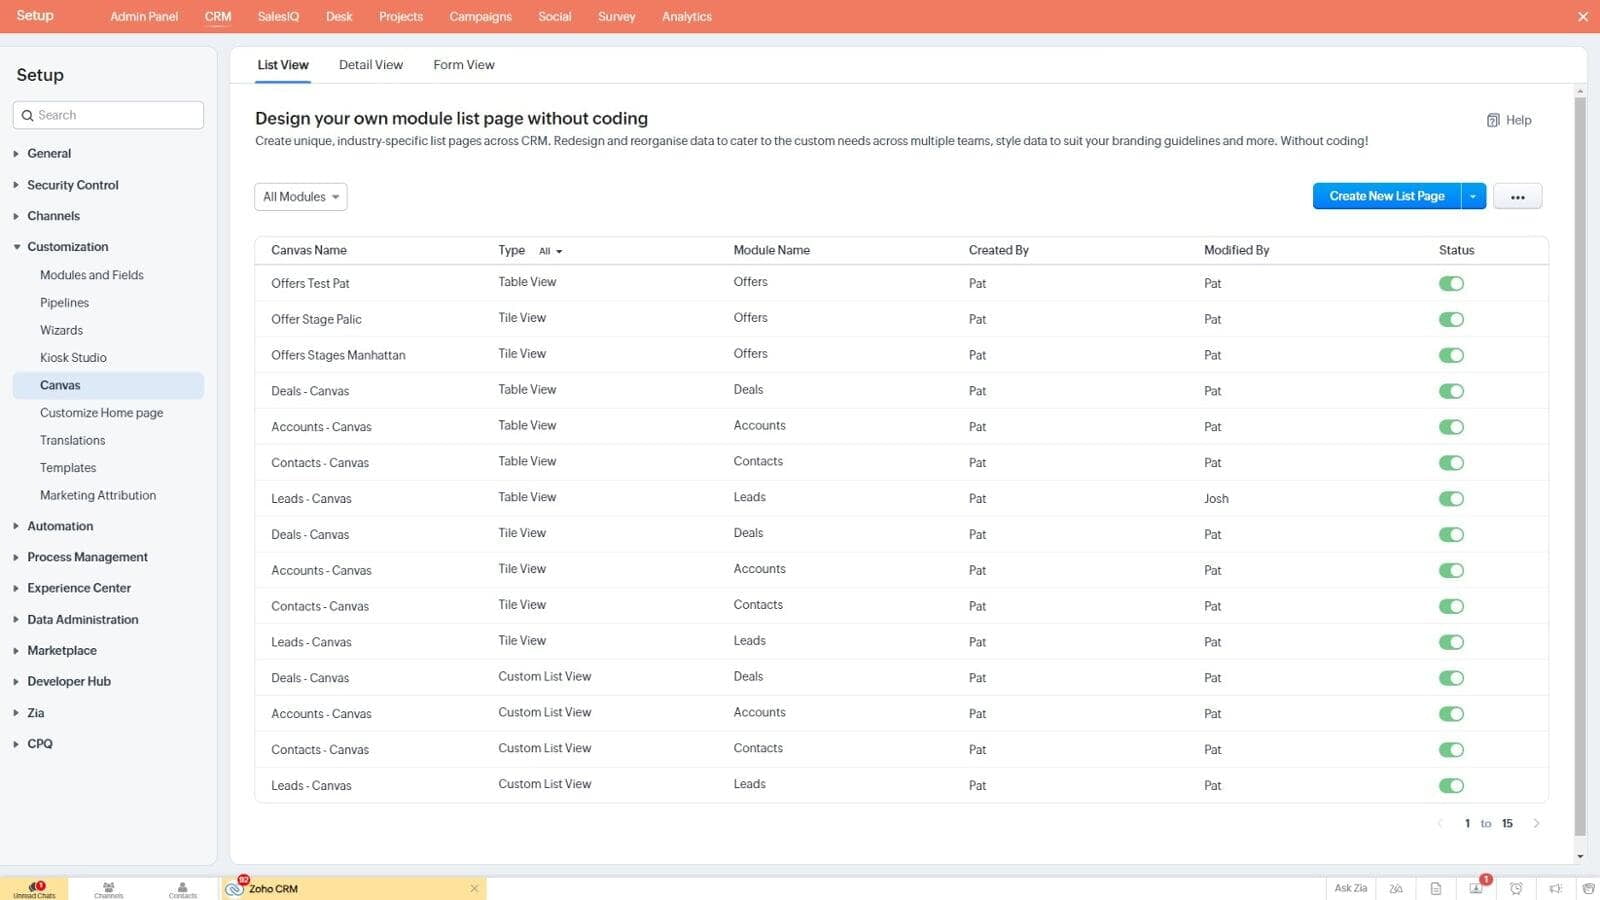Disable the Offers Test Pat status toggle
The image size is (1600, 900).
pyautogui.click(x=1451, y=284)
